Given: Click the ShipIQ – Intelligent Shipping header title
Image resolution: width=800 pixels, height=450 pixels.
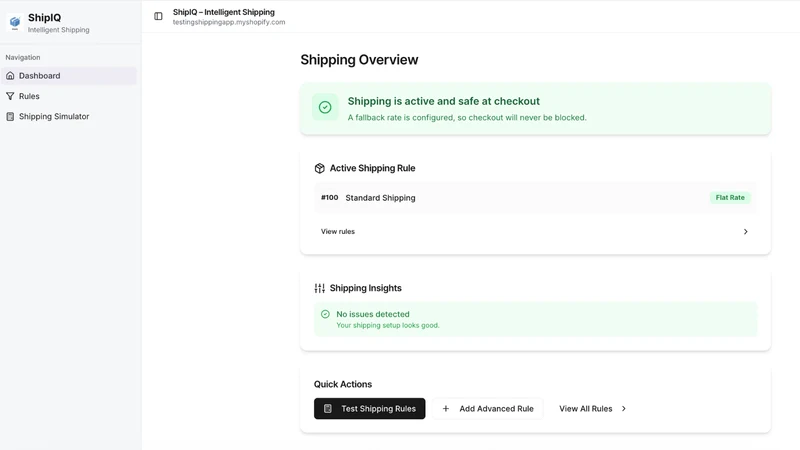Looking at the screenshot, I should tap(223, 12).
